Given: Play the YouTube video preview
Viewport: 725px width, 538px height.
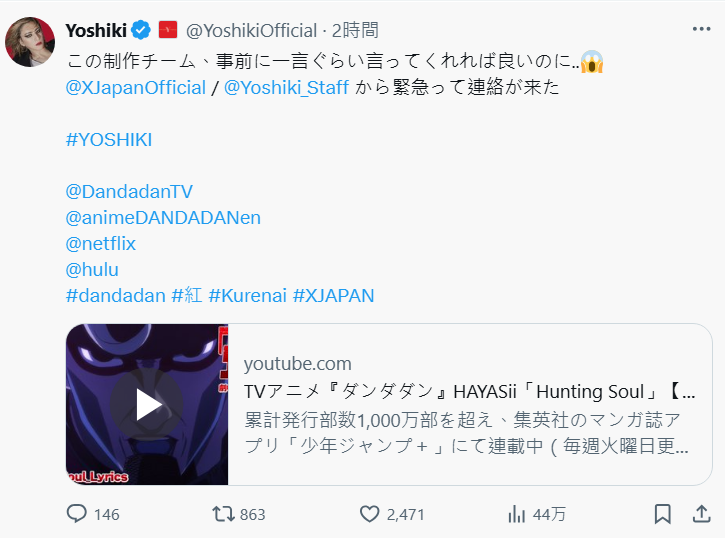Looking at the screenshot, I should [147, 404].
